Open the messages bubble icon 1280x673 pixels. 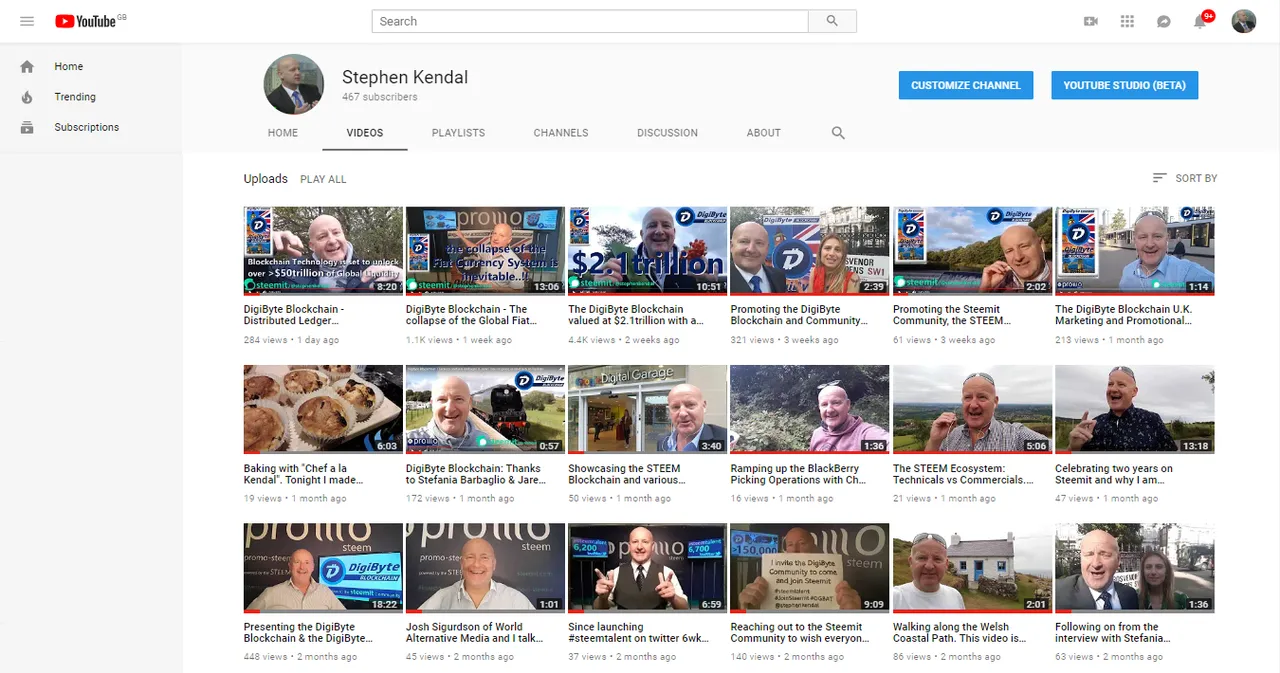pos(1164,21)
